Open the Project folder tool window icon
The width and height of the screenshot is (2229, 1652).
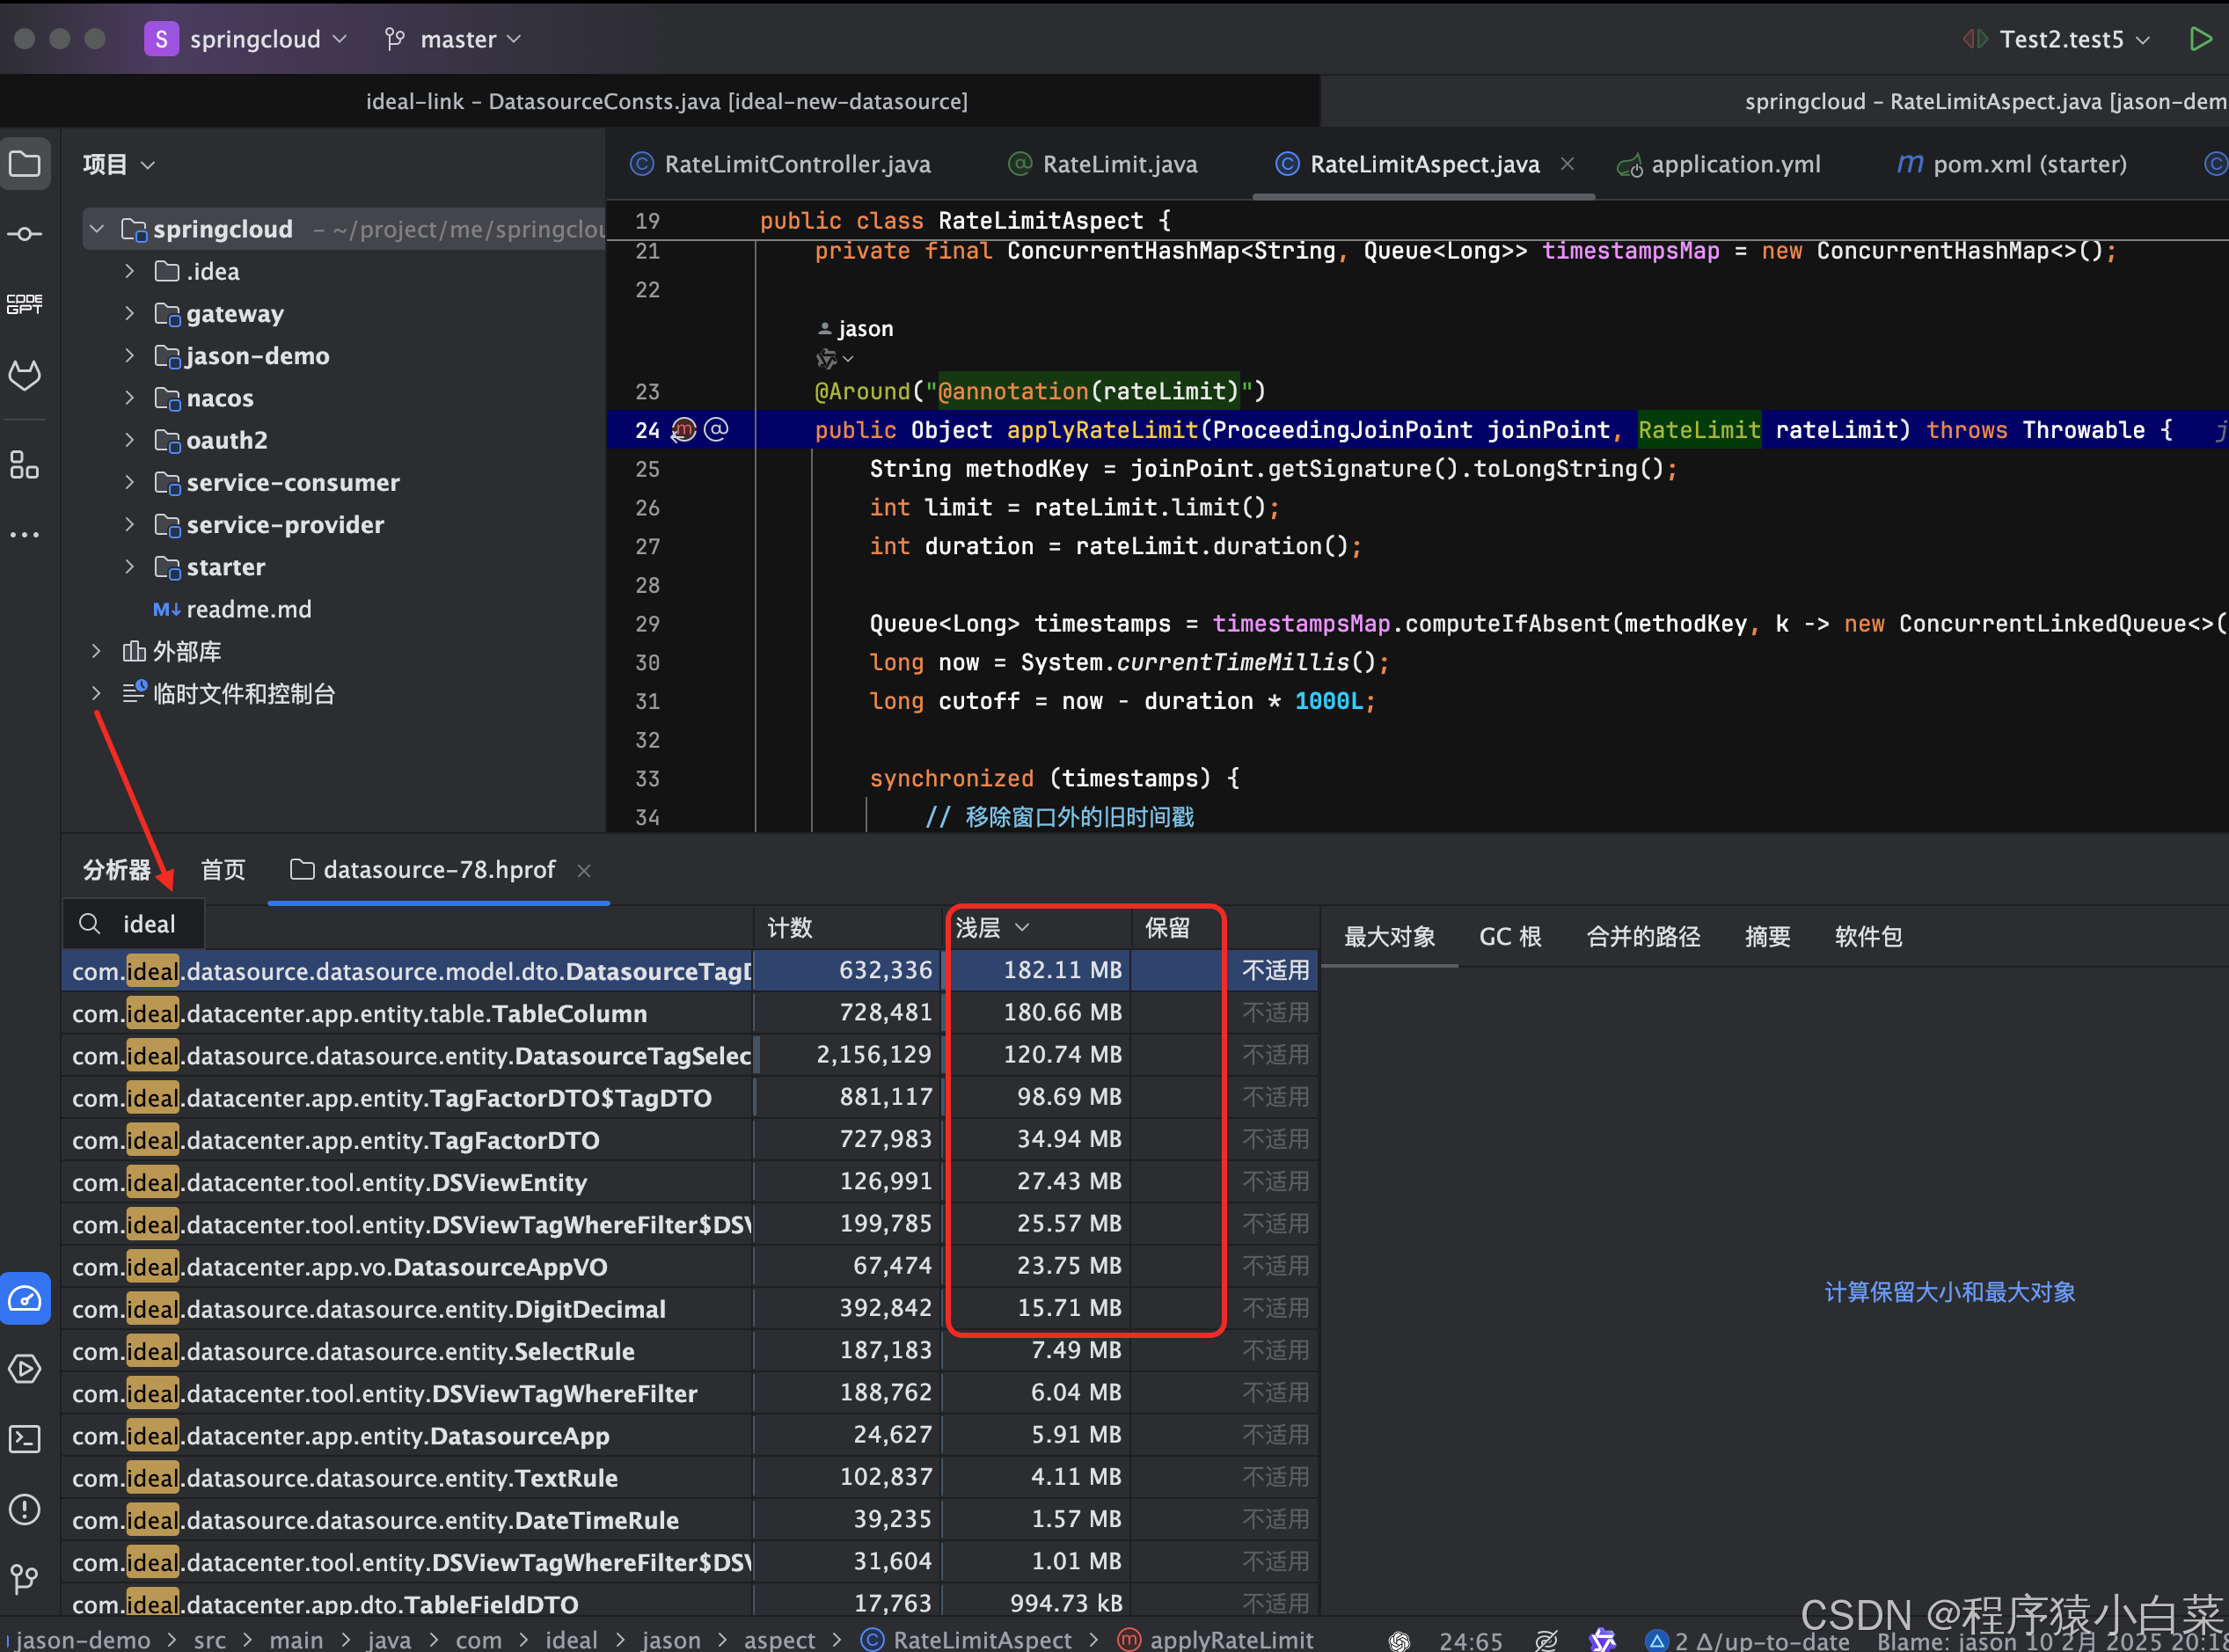point(25,164)
